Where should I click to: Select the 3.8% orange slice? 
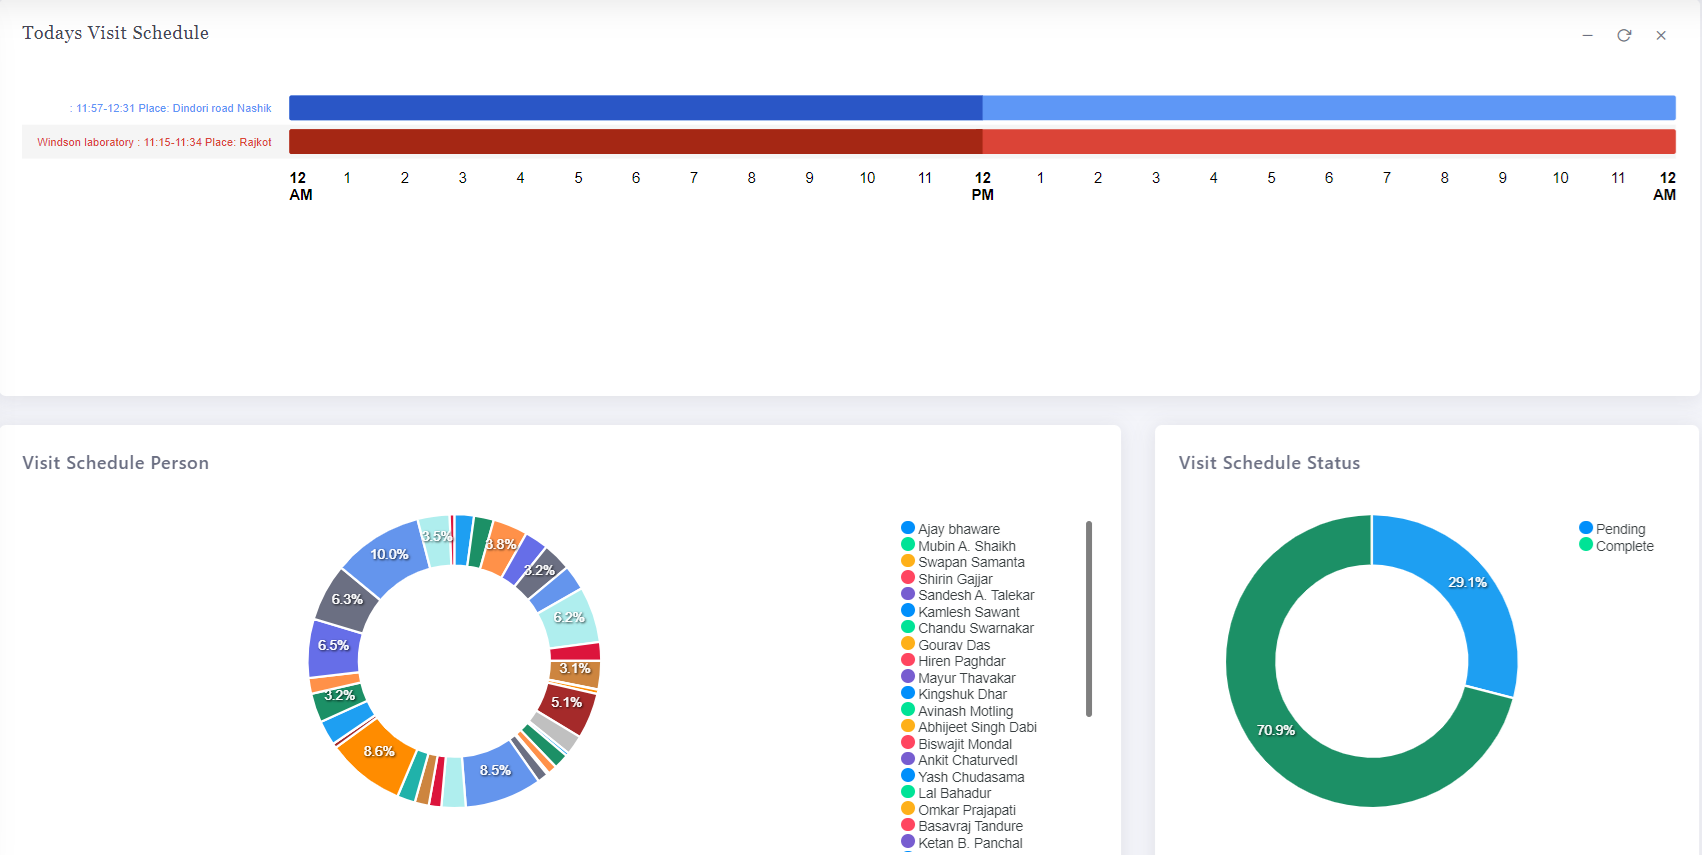click(502, 547)
